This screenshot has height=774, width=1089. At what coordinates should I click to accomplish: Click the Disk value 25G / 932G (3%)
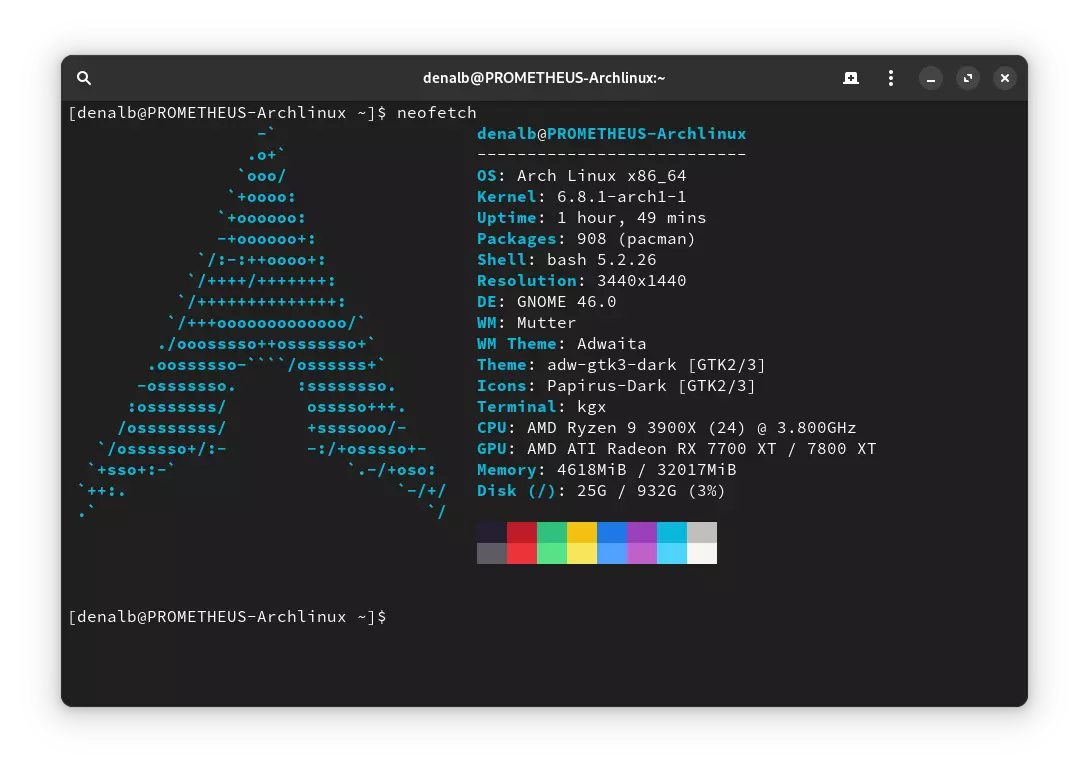click(x=651, y=491)
